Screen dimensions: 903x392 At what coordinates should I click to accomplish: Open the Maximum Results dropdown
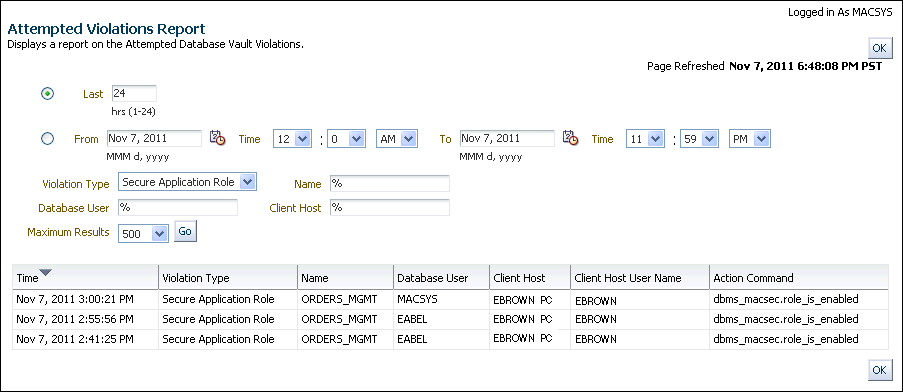point(143,234)
